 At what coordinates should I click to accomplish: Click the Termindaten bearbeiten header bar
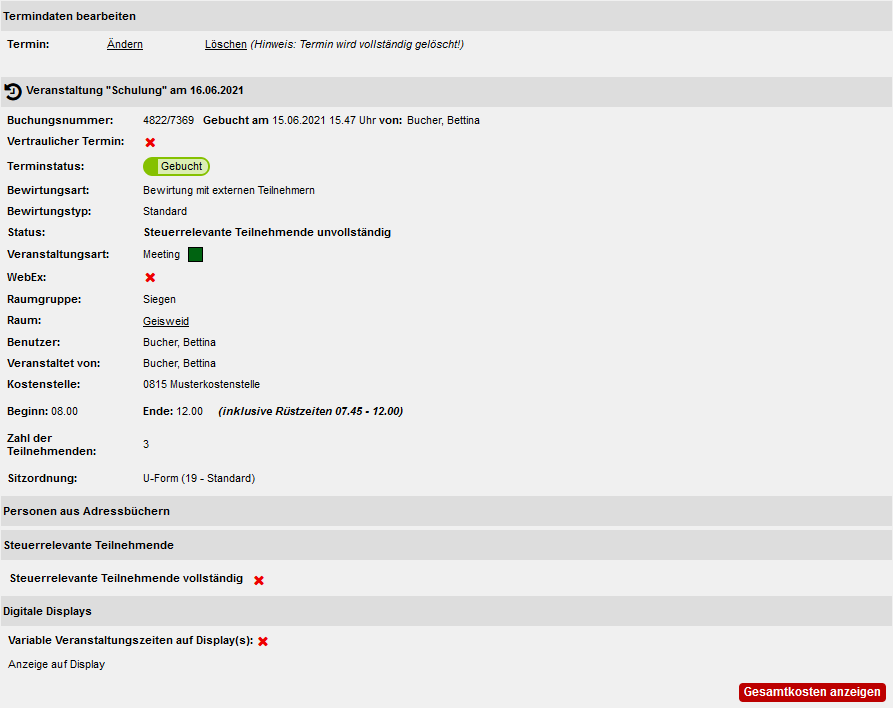[446, 16]
